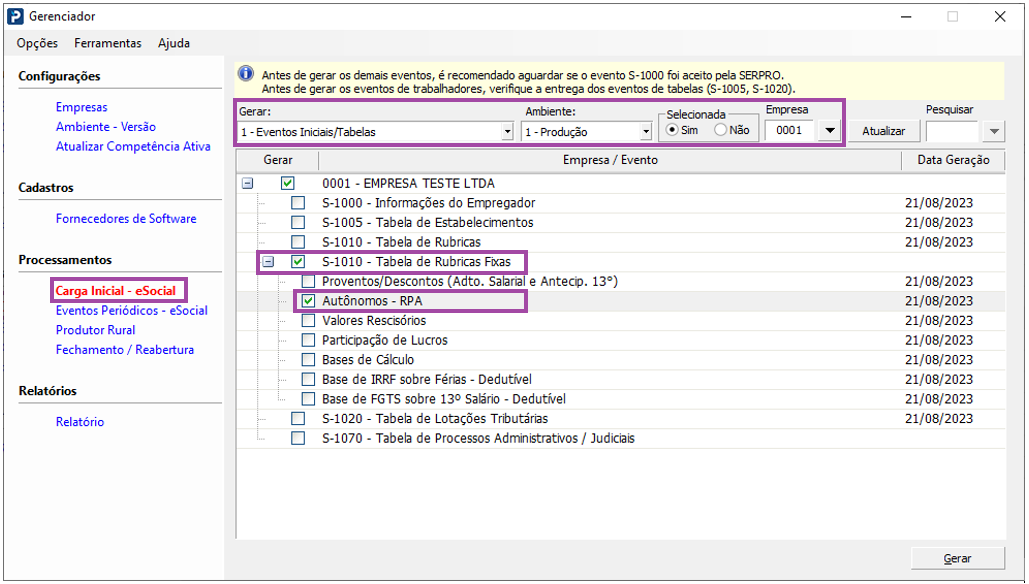Check the Participação de Lucros checkbox
The height and width of the screenshot is (584, 1029).
click(308, 341)
